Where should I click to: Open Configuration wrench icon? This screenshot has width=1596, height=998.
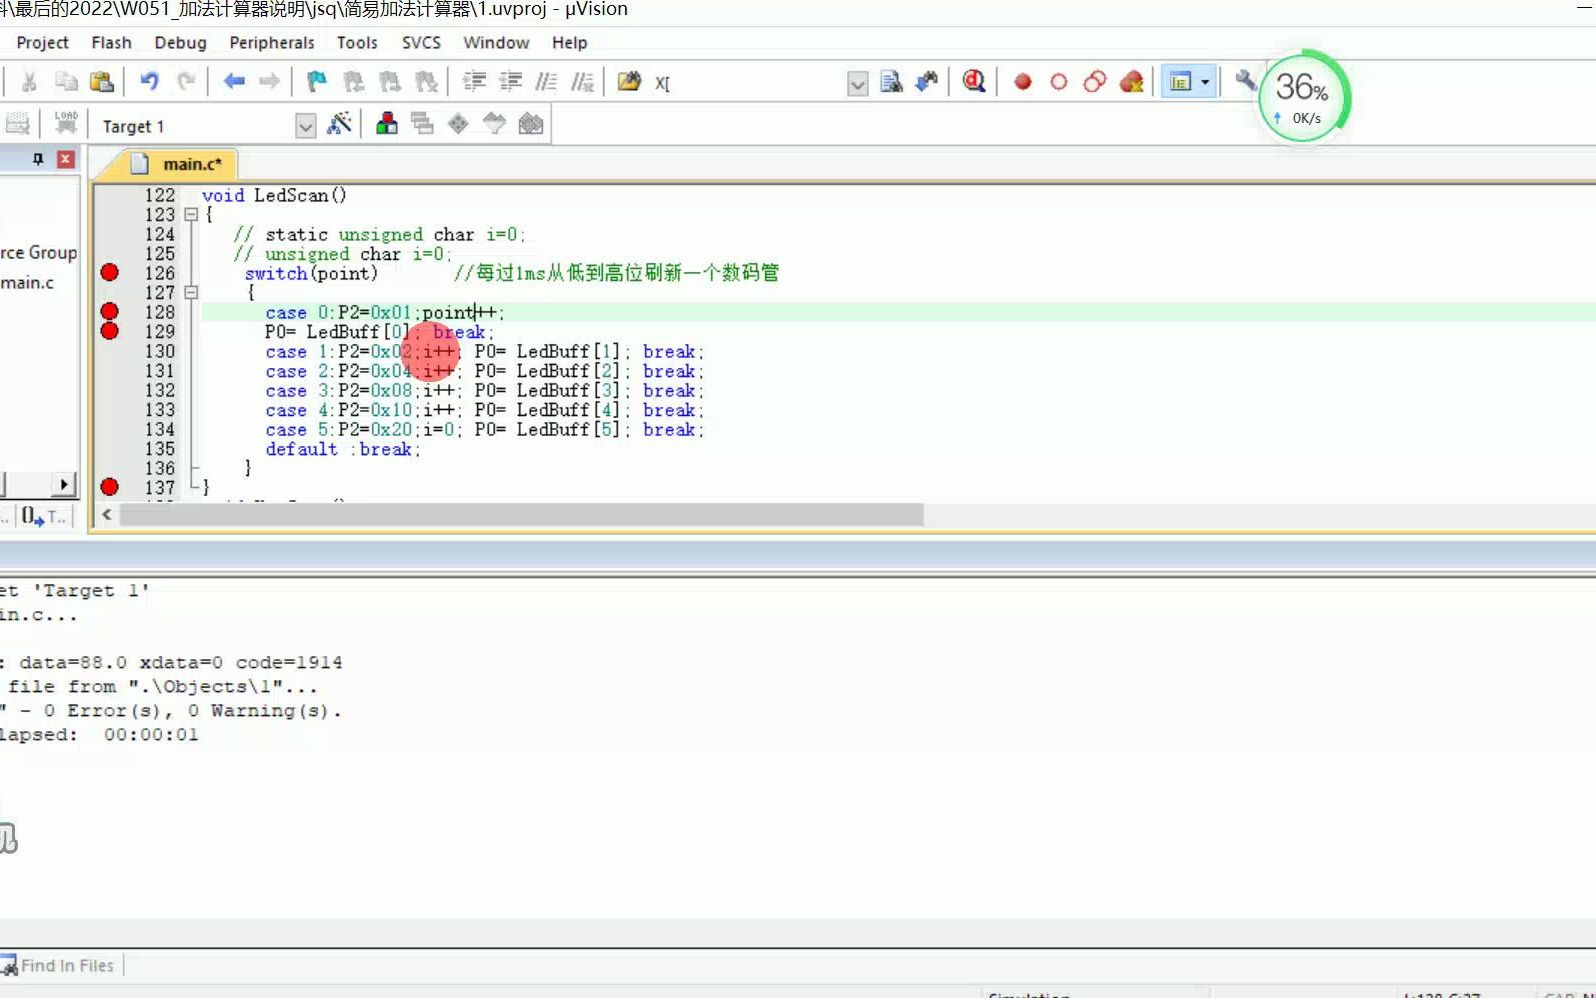(x=1246, y=81)
